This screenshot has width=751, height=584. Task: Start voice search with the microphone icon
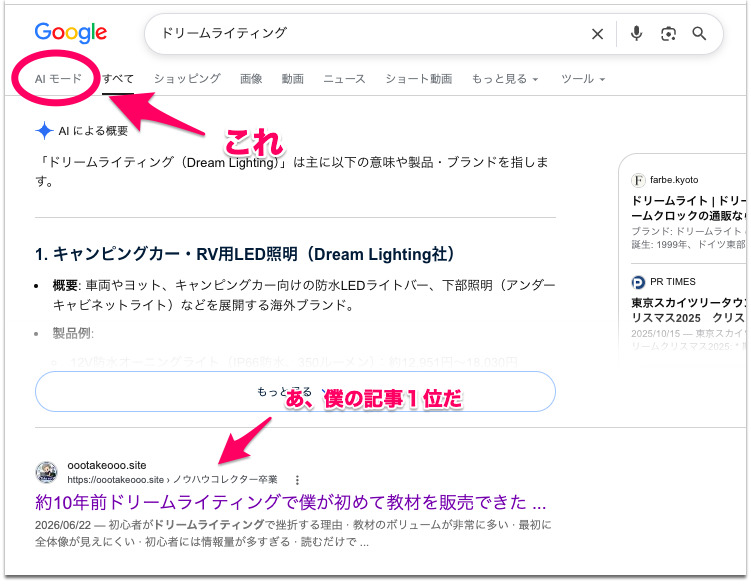(637, 34)
